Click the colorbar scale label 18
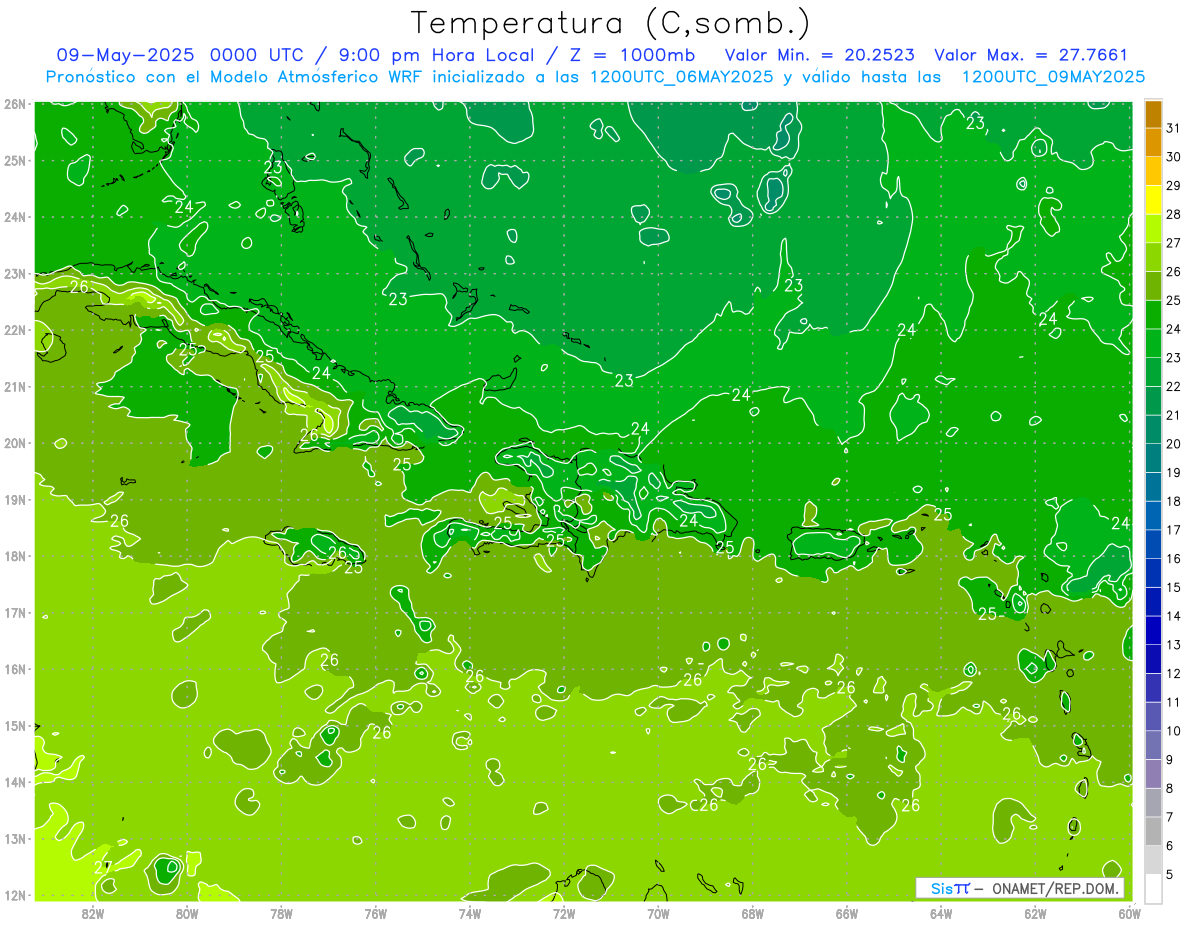 tap(1173, 502)
